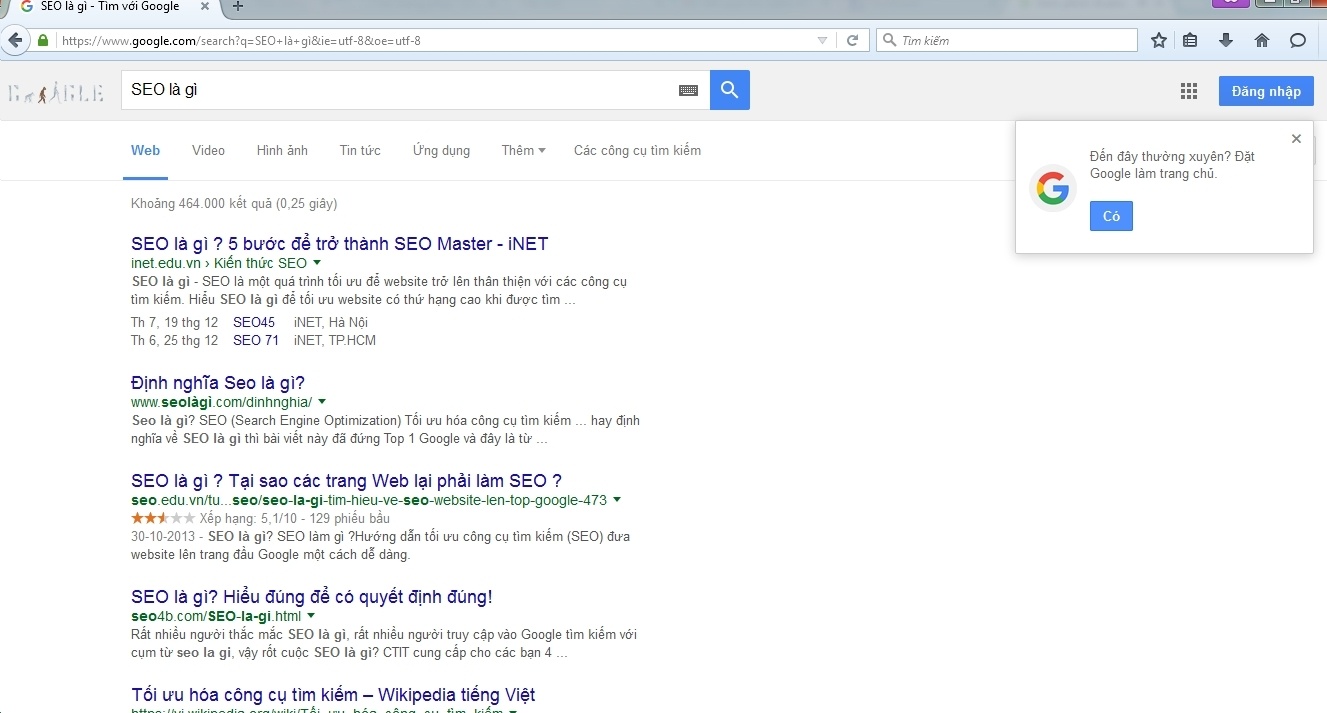Open the Wikipedia tiếng Việt result
This screenshot has width=1327, height=713.
click(x=333, y=695)
